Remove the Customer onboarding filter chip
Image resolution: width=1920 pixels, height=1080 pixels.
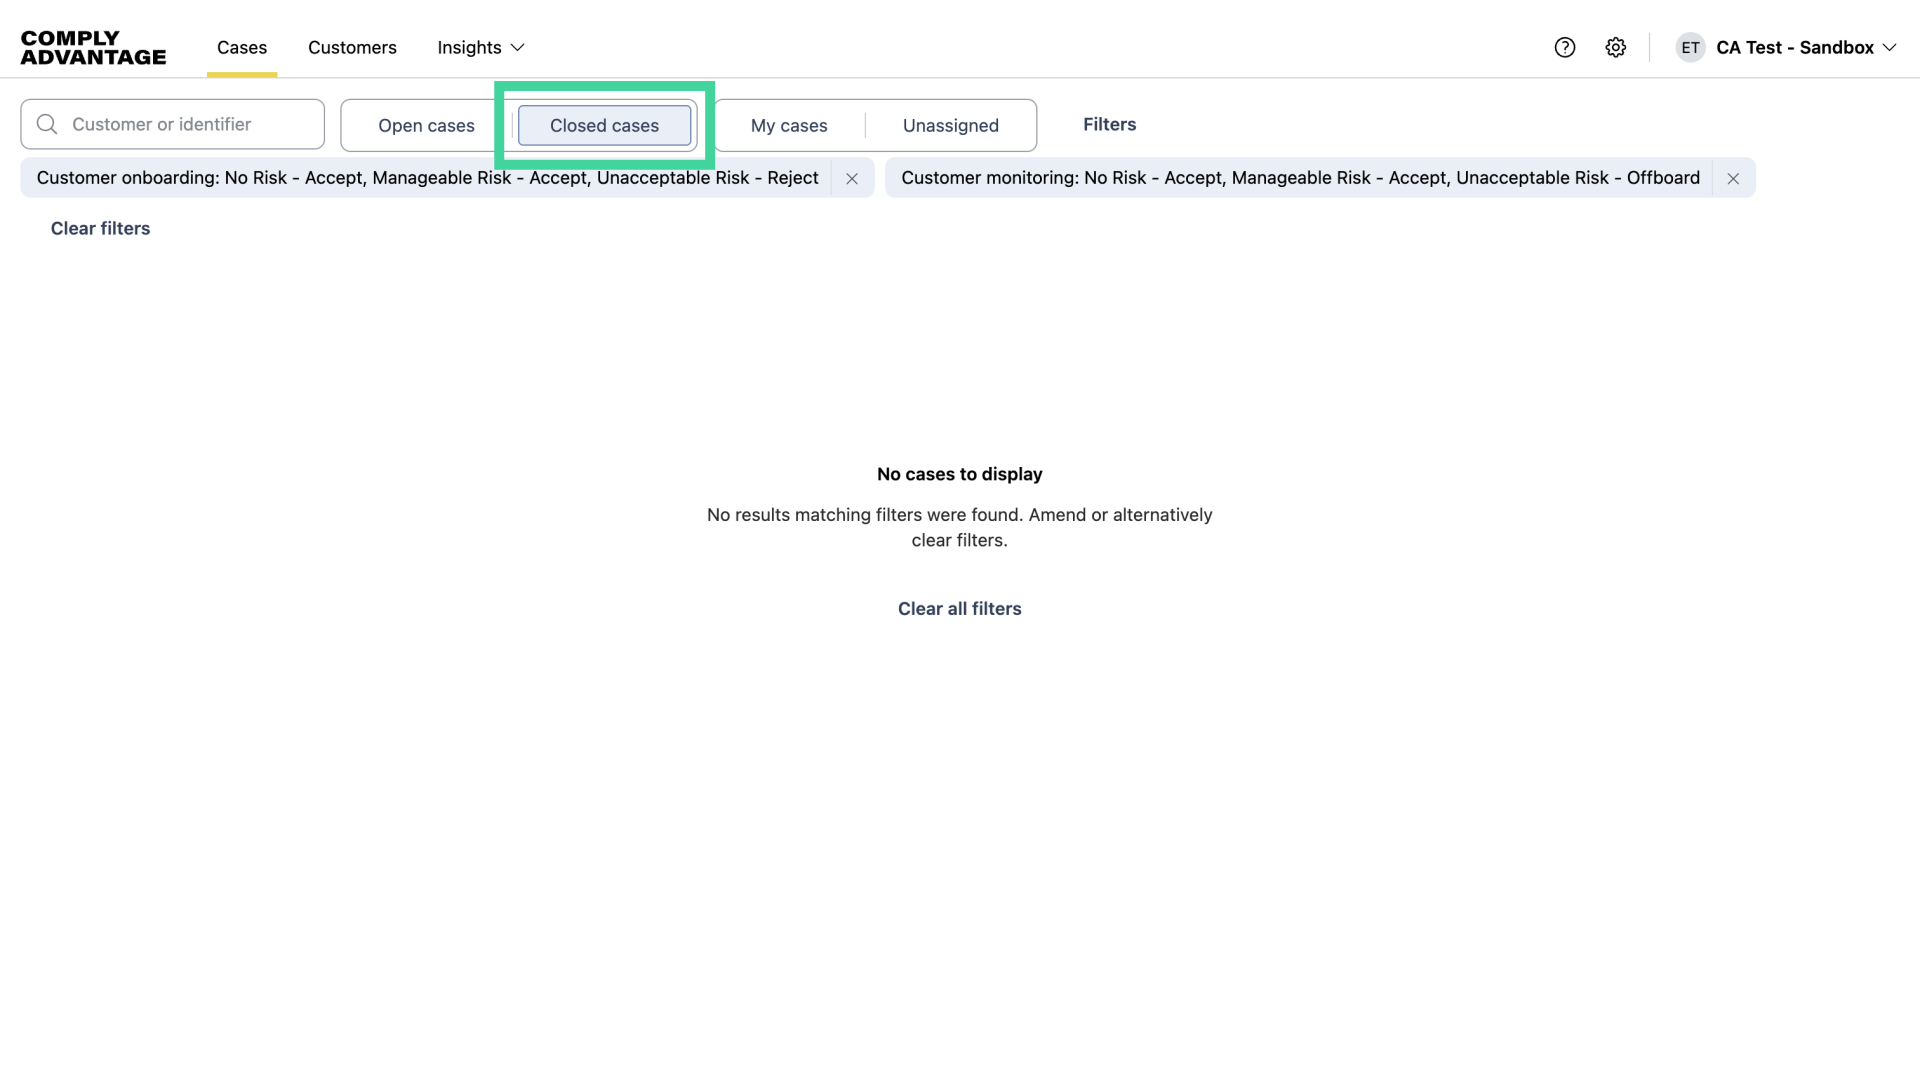pos(852,178)
